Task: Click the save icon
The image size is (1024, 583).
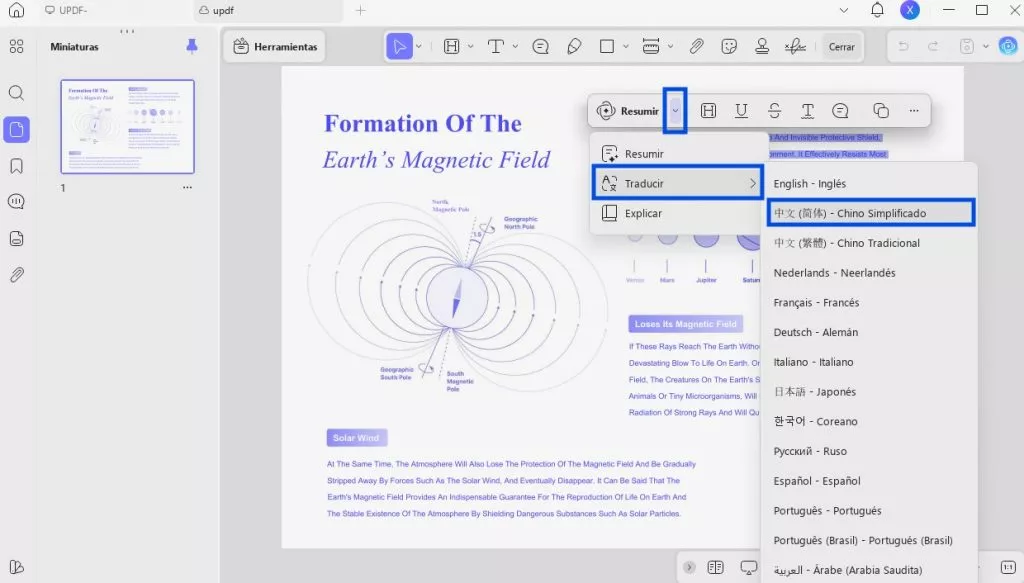Action: (967, 46)
